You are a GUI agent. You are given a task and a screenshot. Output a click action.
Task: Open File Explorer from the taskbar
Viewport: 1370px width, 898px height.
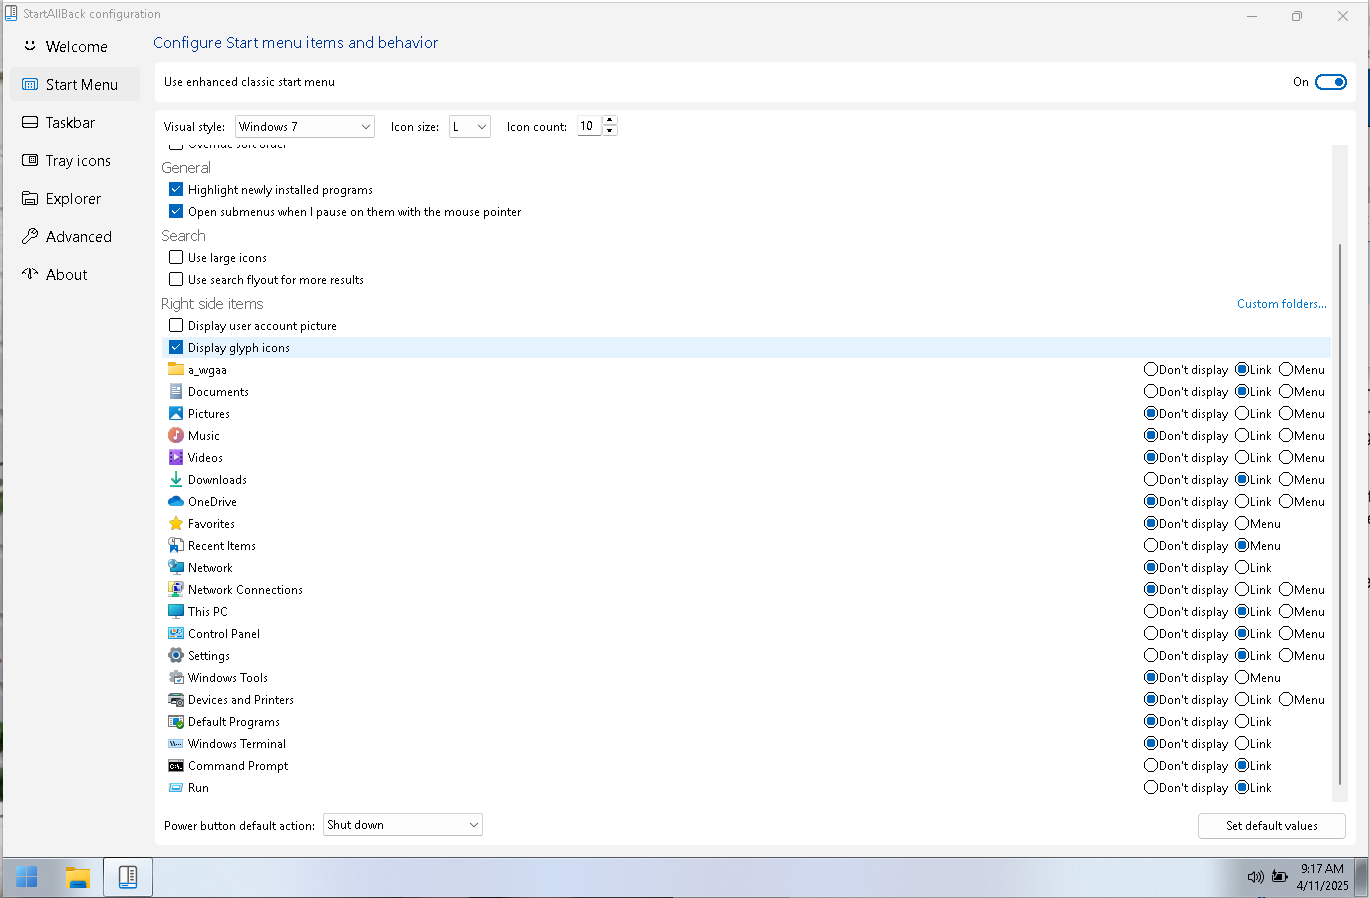tap(78, 877)
